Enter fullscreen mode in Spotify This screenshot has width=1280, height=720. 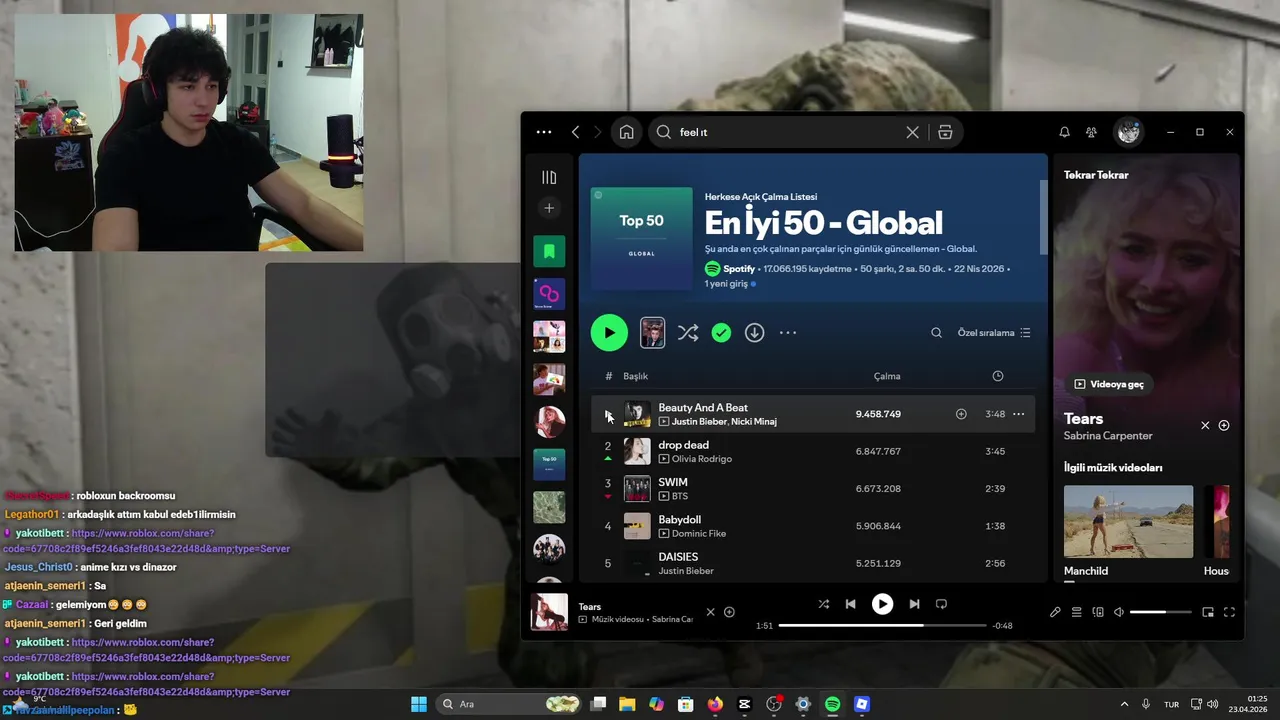(x=1229, y=612)
